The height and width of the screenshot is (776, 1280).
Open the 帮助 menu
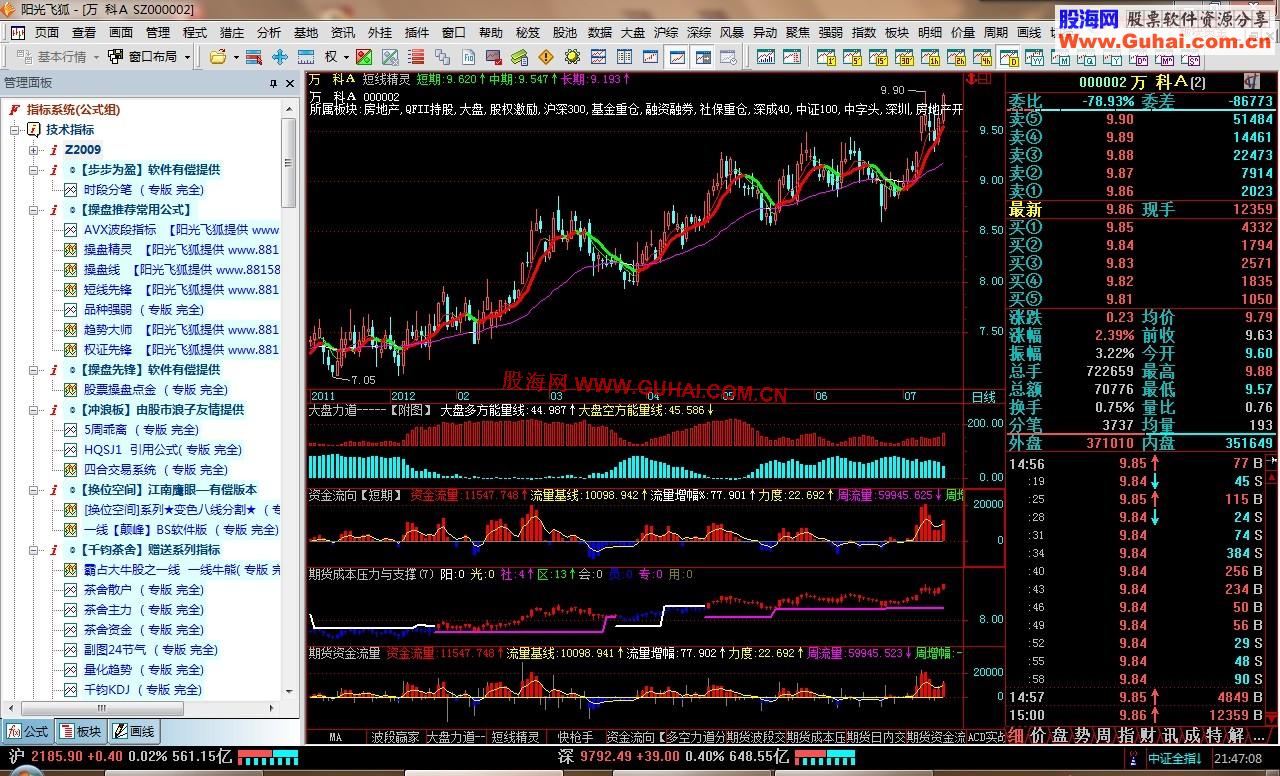click(x=491, y=32)
